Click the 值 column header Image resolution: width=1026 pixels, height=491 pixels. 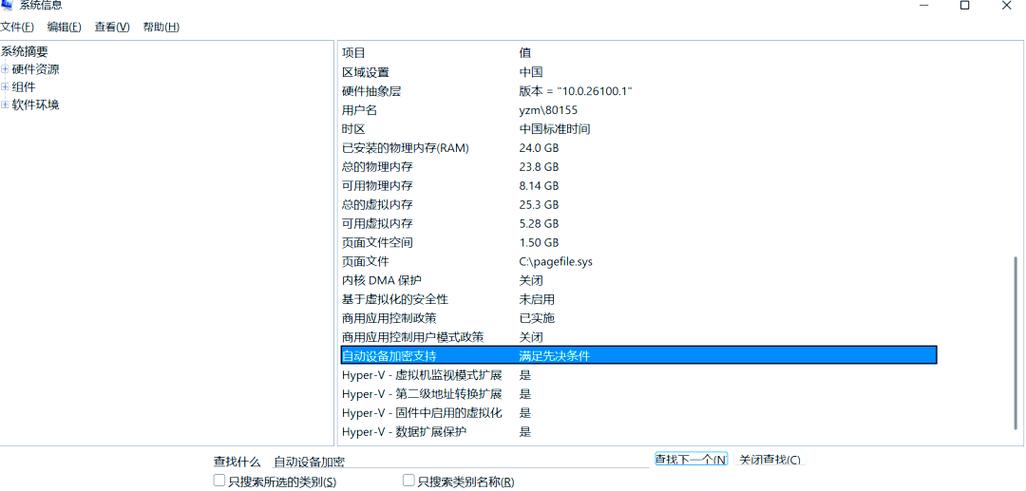(525, 53)
